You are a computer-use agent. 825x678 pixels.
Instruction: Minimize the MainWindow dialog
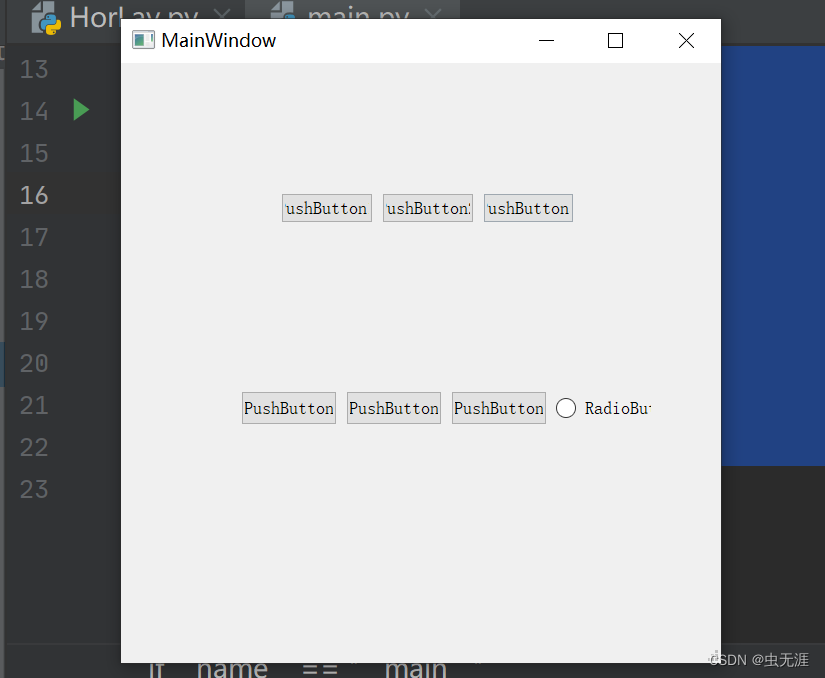[547, 41]
